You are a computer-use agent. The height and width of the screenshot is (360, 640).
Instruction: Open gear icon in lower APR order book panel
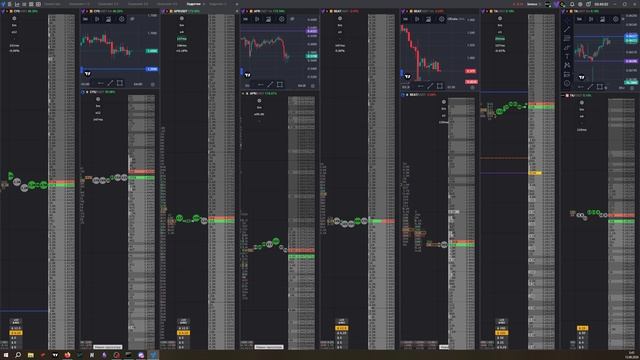pyautogui.click(x=259, y=101)
